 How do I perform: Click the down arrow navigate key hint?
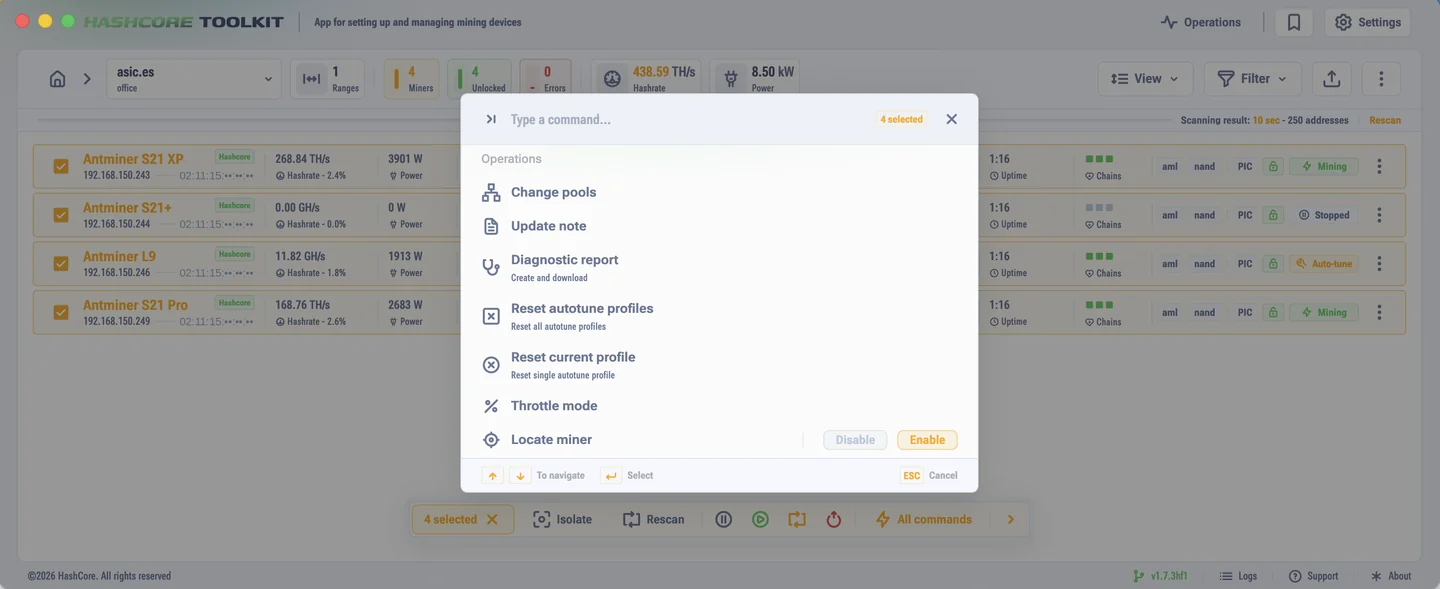(x=519, y=476)
